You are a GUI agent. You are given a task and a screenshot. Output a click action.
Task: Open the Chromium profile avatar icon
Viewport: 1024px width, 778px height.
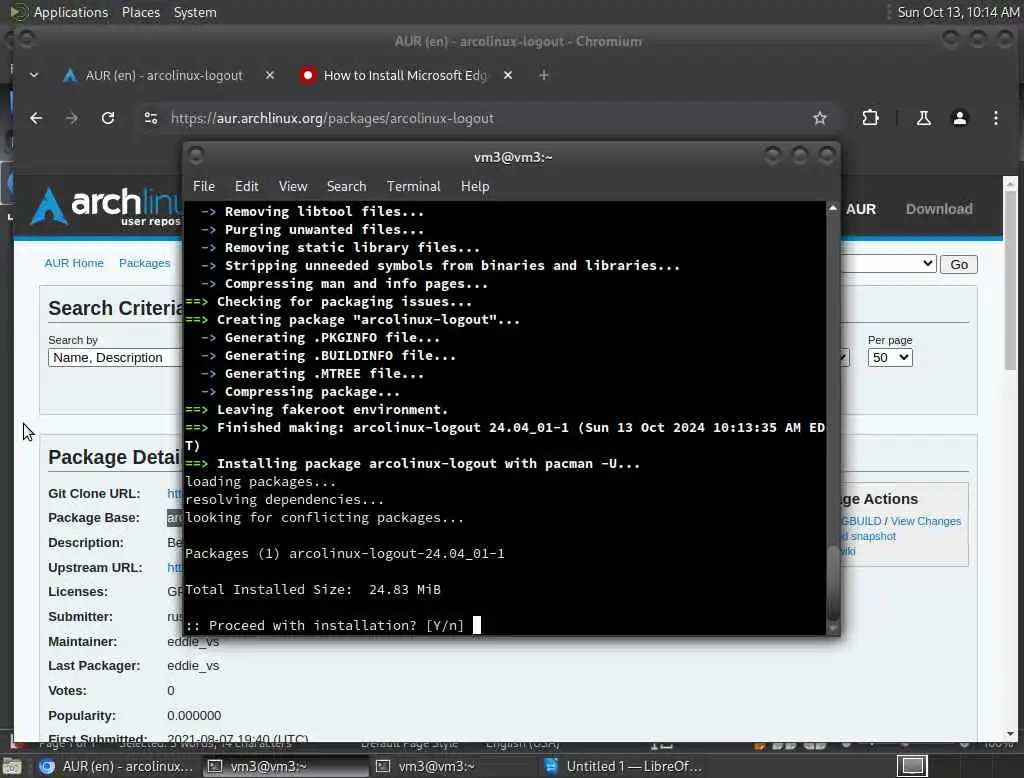tap(959, 118)
